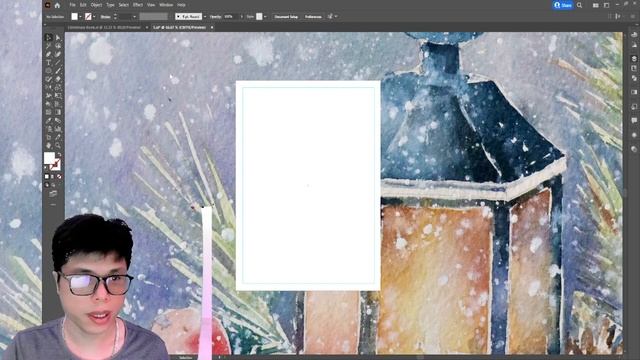Expand the Opacity slider arrow
Screen dimensions: 640x360
[241, 17]
